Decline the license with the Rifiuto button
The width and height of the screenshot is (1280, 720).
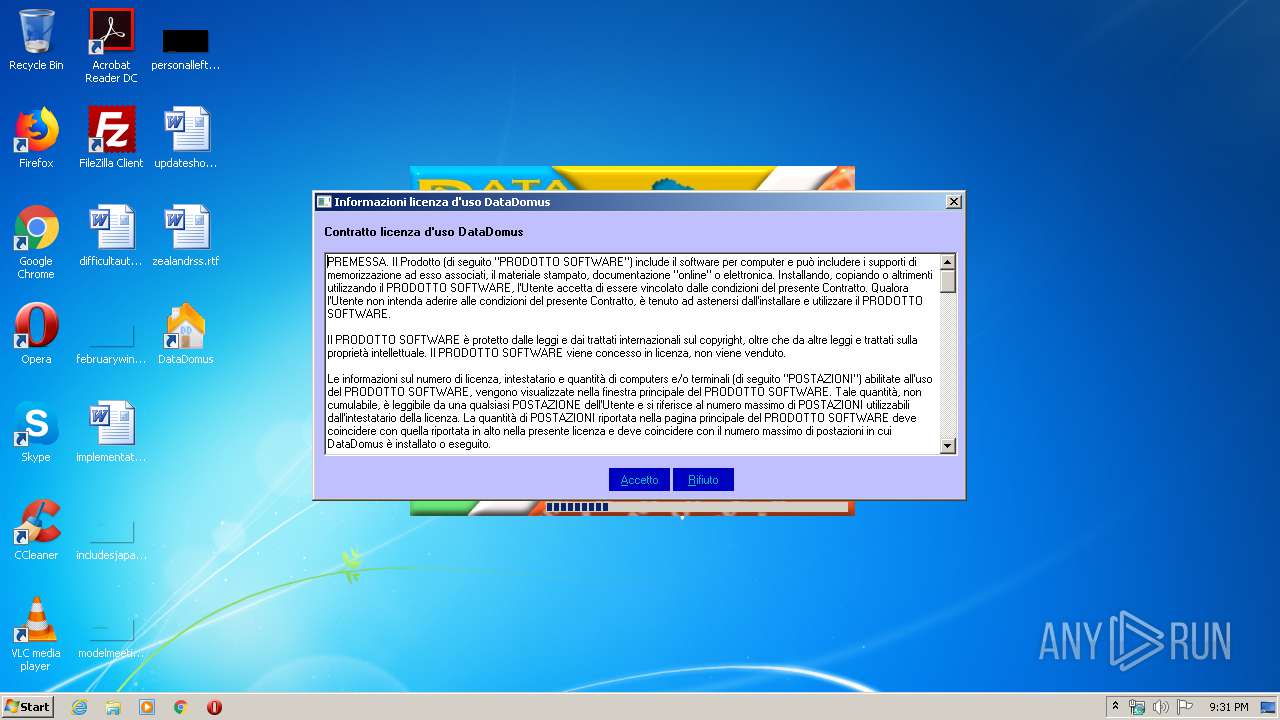(x=703, y=480)
